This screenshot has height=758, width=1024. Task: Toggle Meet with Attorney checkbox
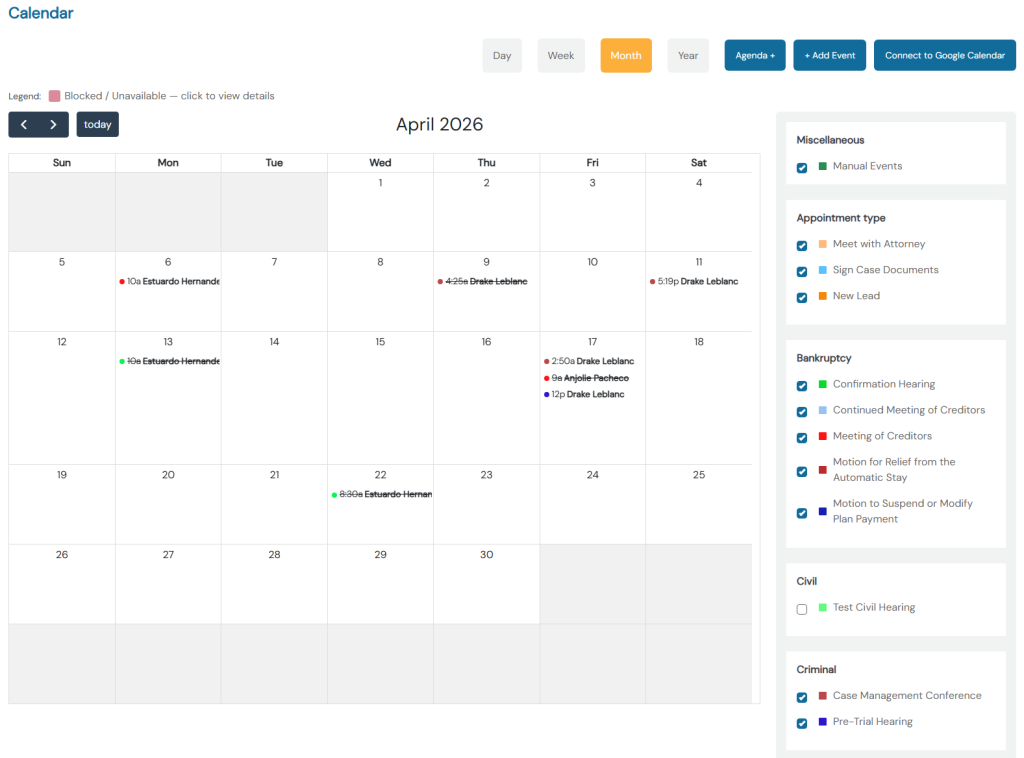click(x=802, y=245)
